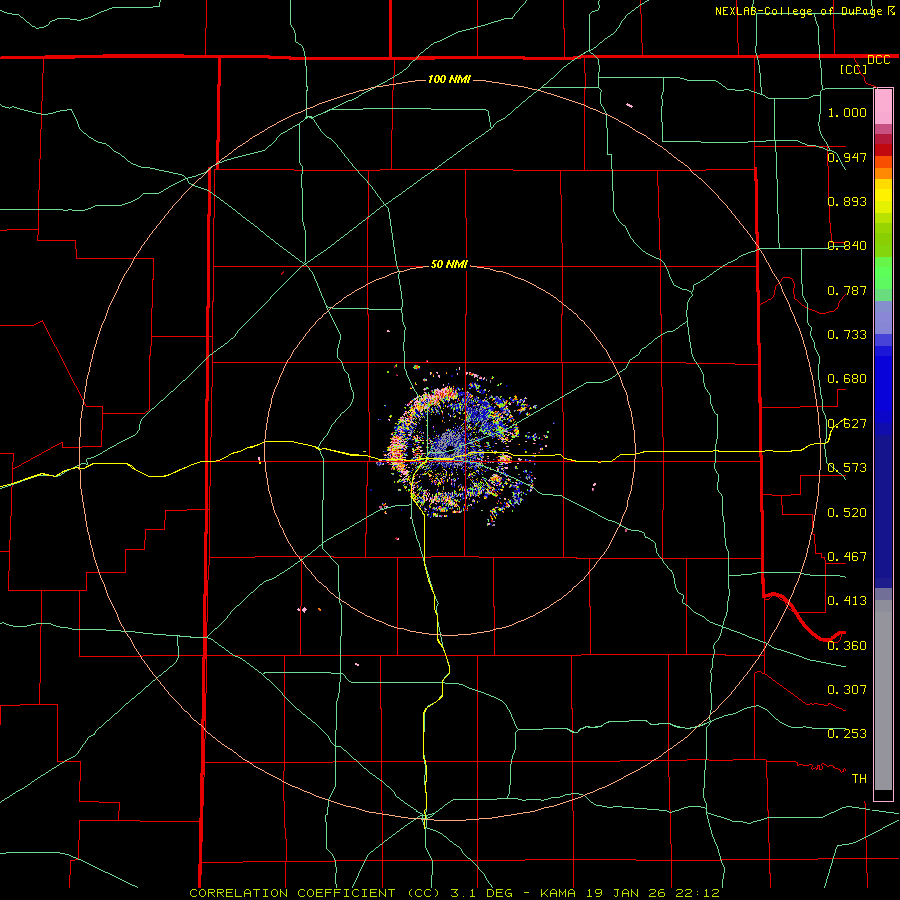Screen dimensions: 900x900
Task: Select the 0.893 legend value
Action: (x=847, y=201)
